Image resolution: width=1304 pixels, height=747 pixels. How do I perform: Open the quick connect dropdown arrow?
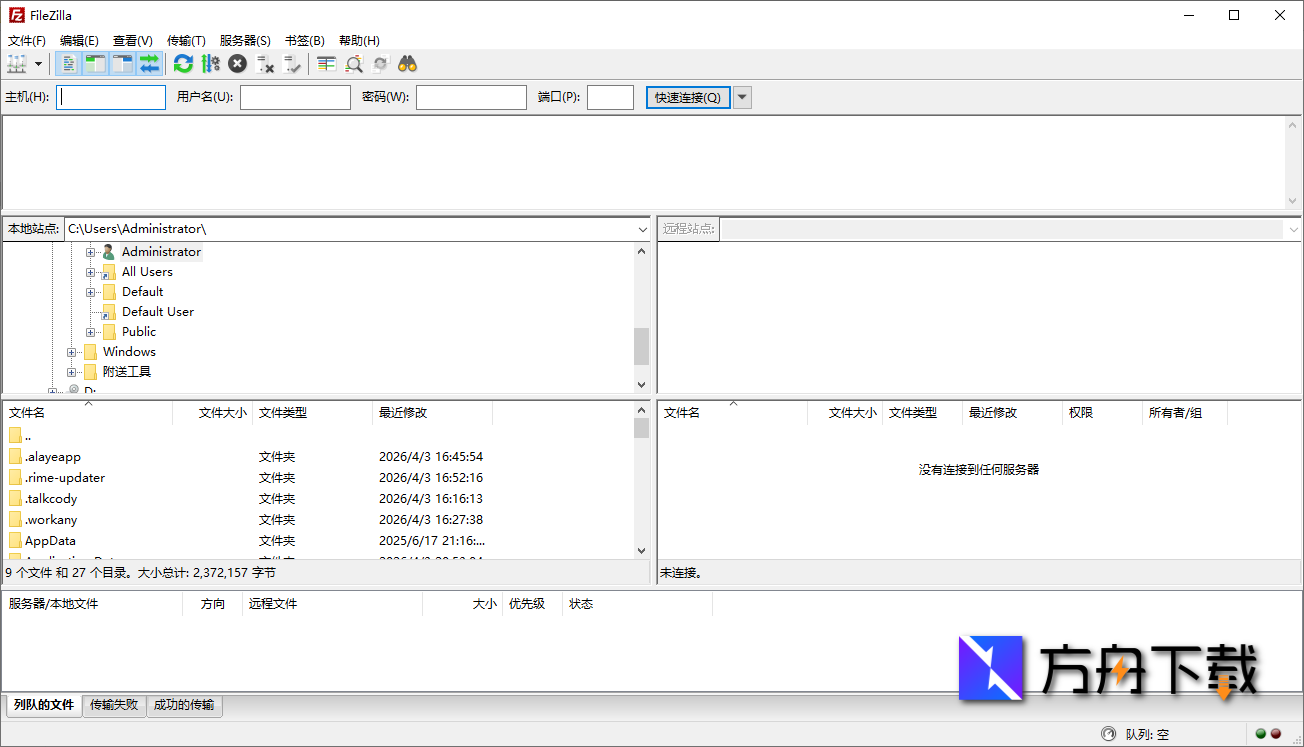pos(741,97)
